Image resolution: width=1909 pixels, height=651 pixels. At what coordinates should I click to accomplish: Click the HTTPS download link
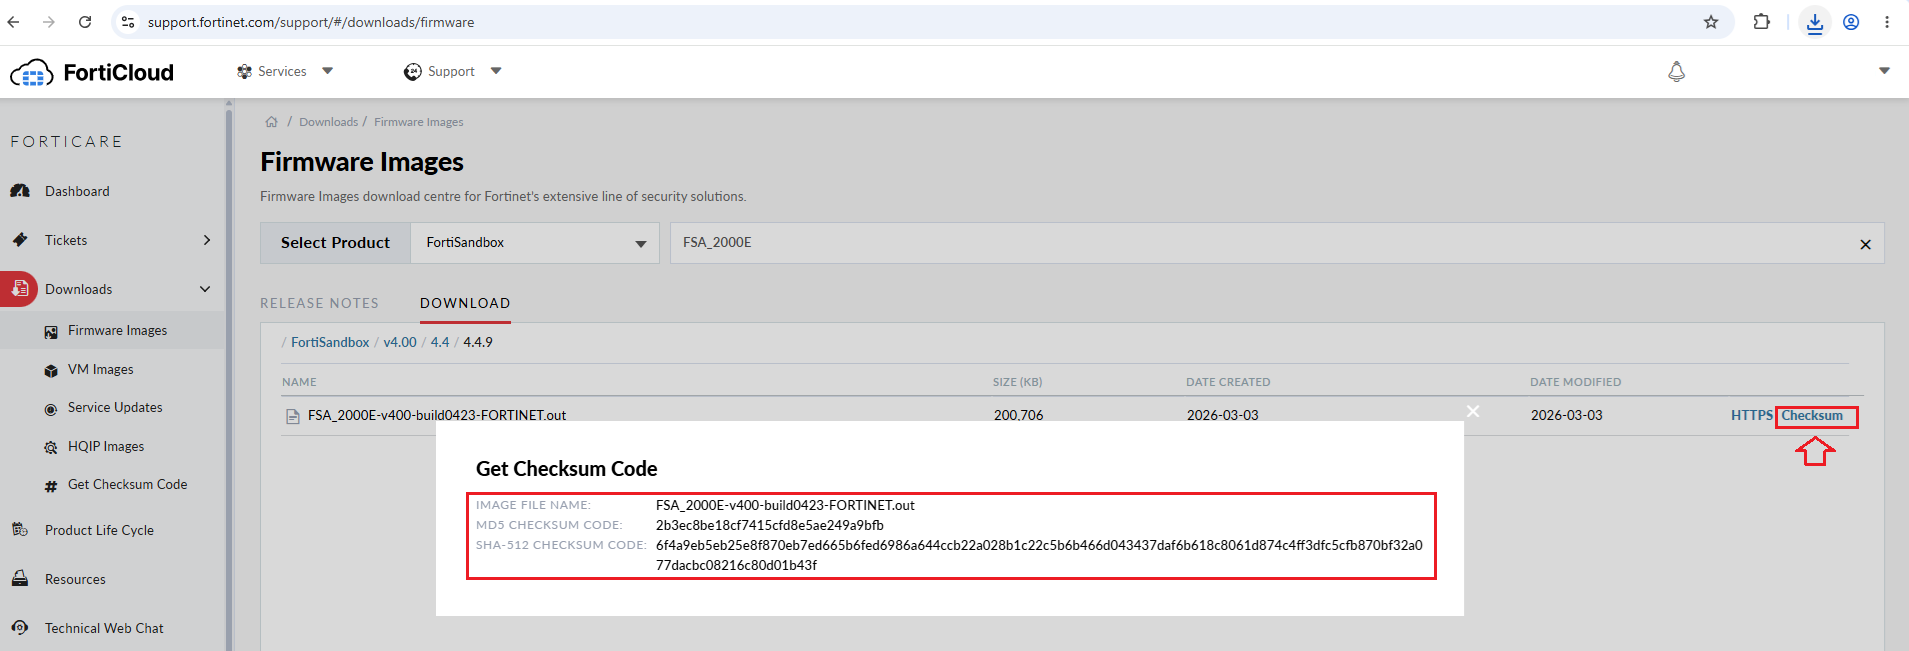(x=1752, y=415)
